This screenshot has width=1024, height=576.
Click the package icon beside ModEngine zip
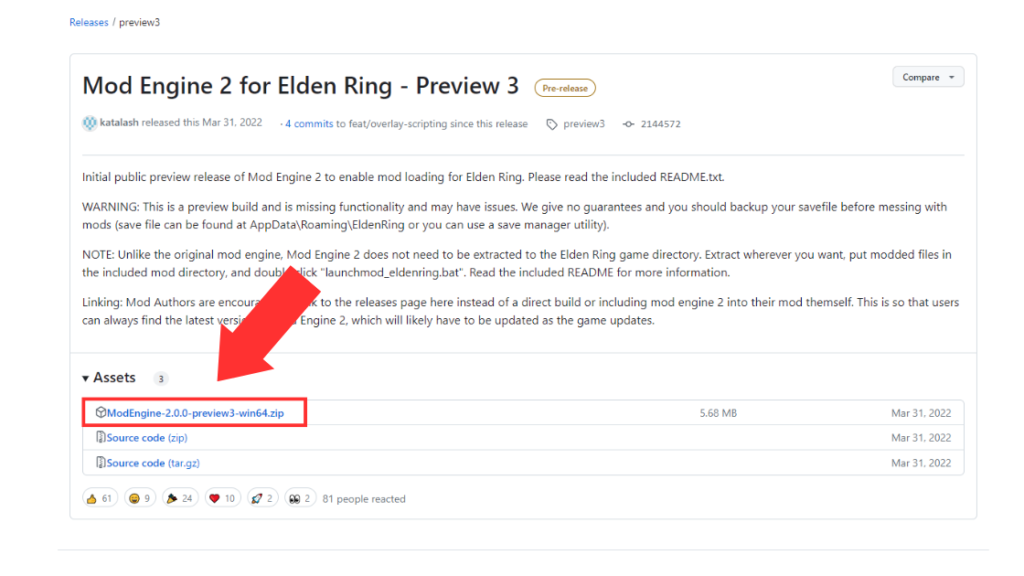tap(101, 412)
